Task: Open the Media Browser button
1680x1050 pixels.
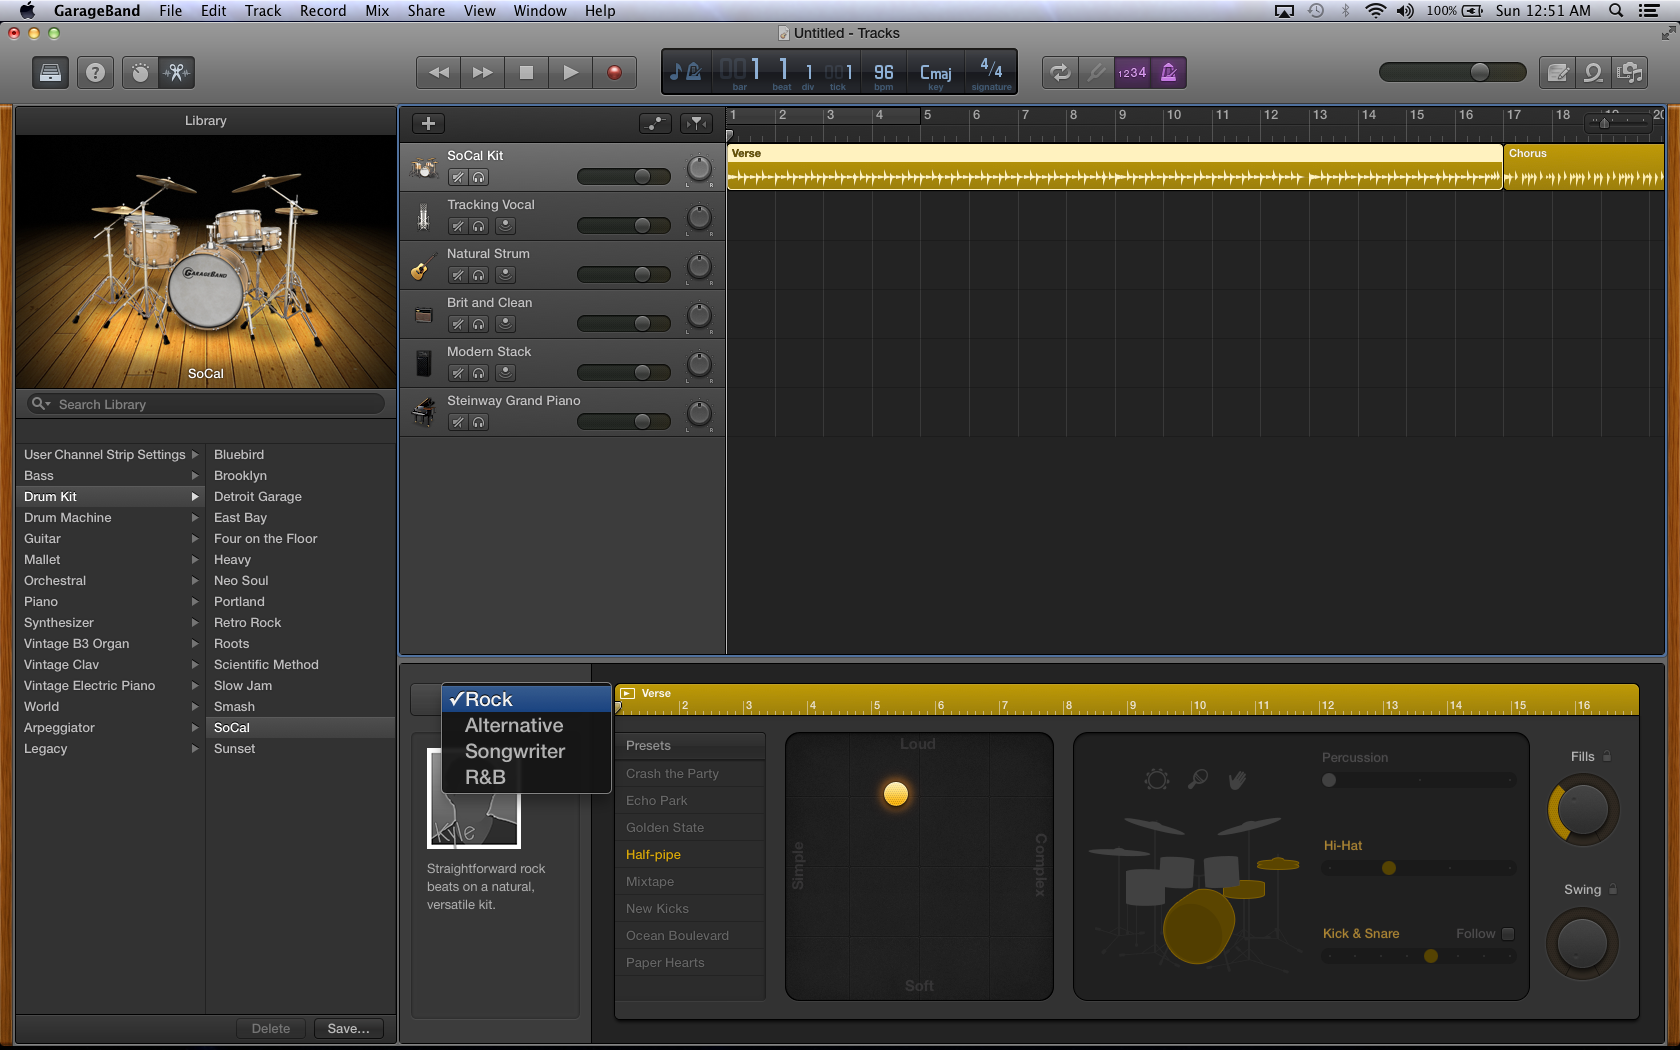Action: coord(1630,72)
